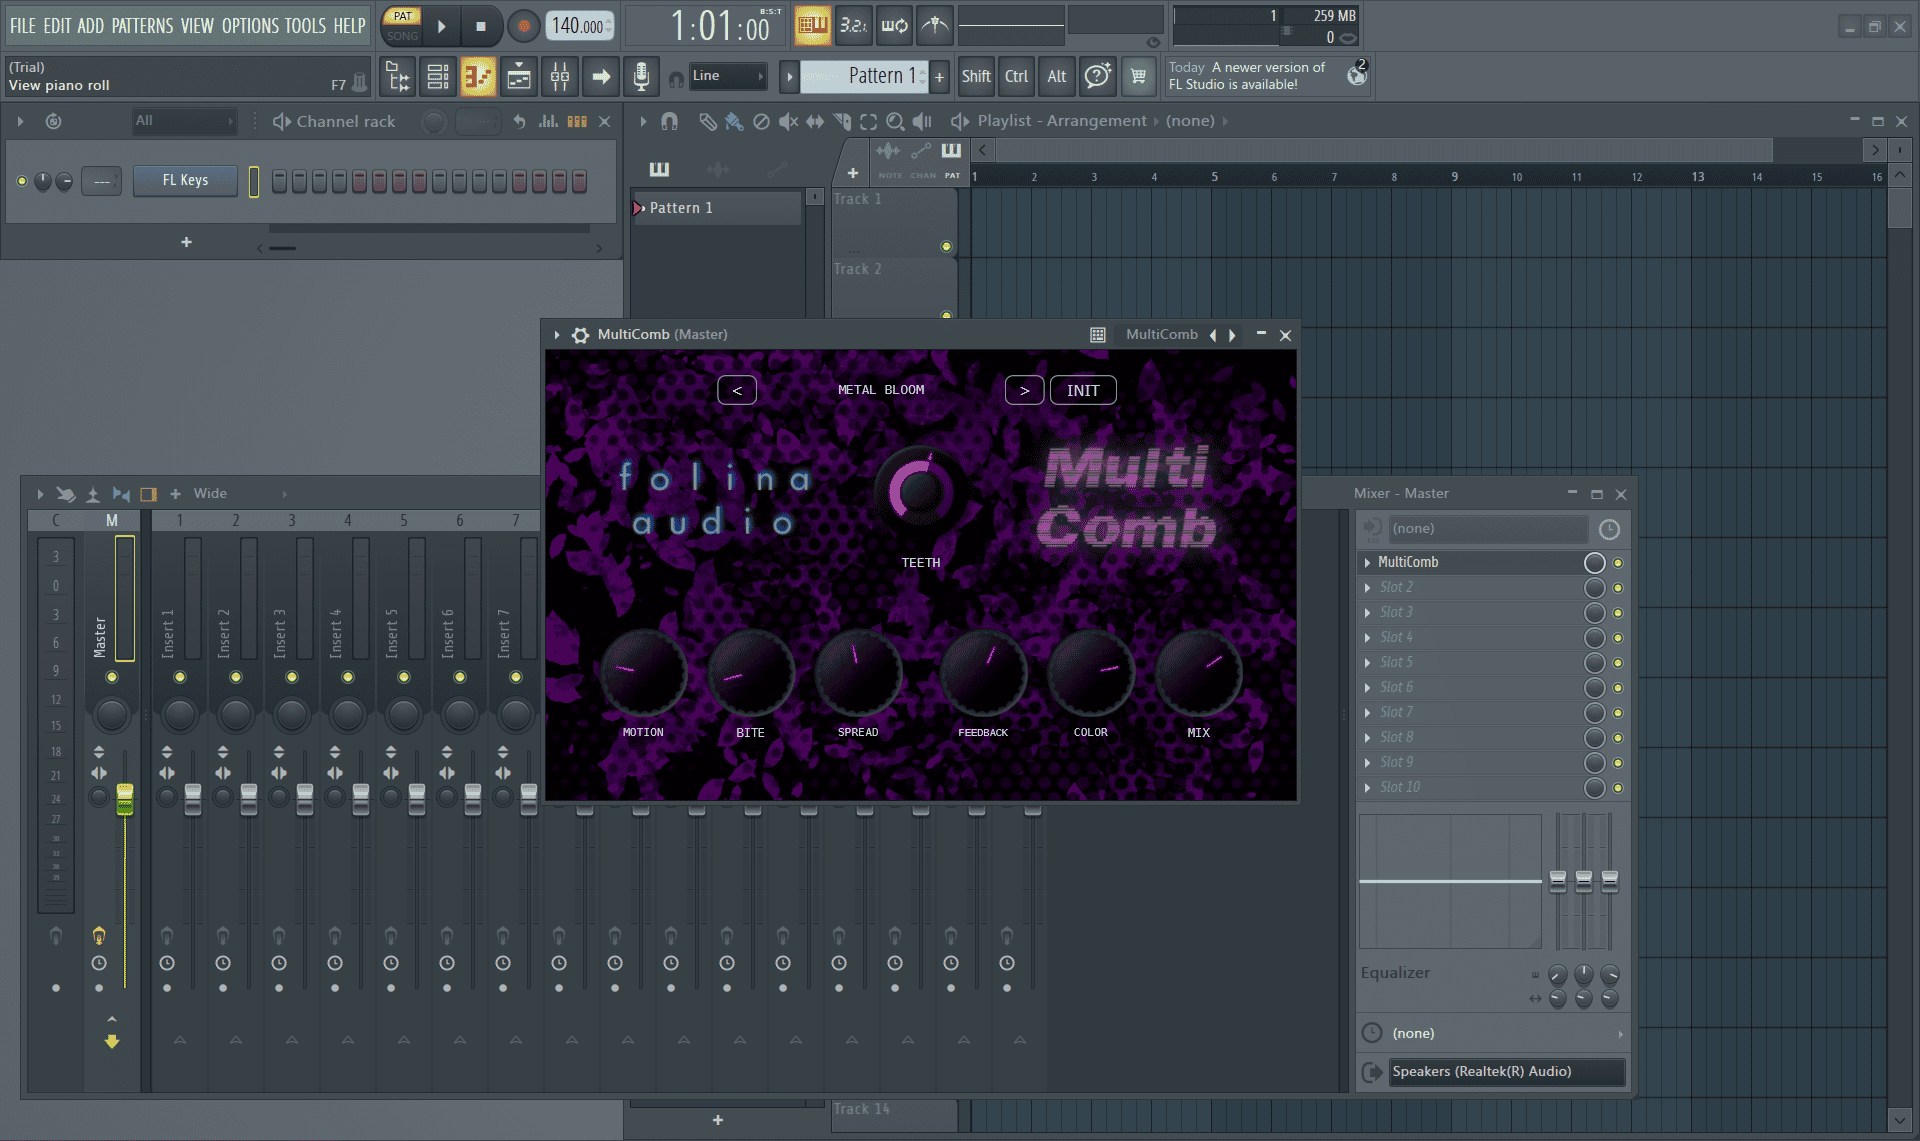Open the TOOLS menu

306,26
